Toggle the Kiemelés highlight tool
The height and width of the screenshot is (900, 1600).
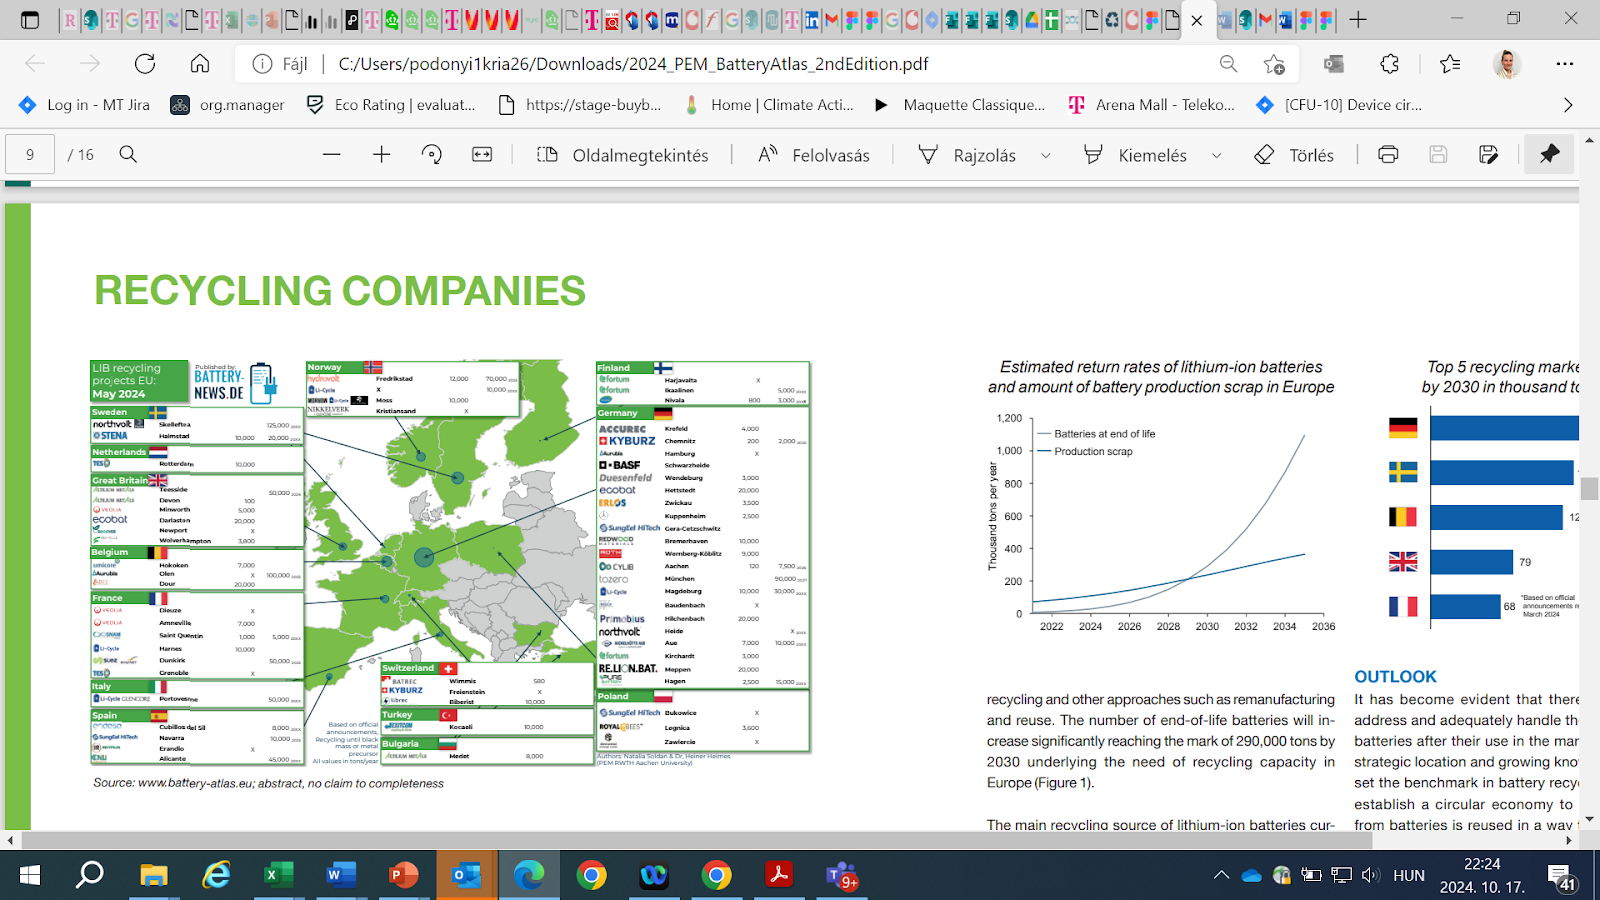coord(1135,155)
